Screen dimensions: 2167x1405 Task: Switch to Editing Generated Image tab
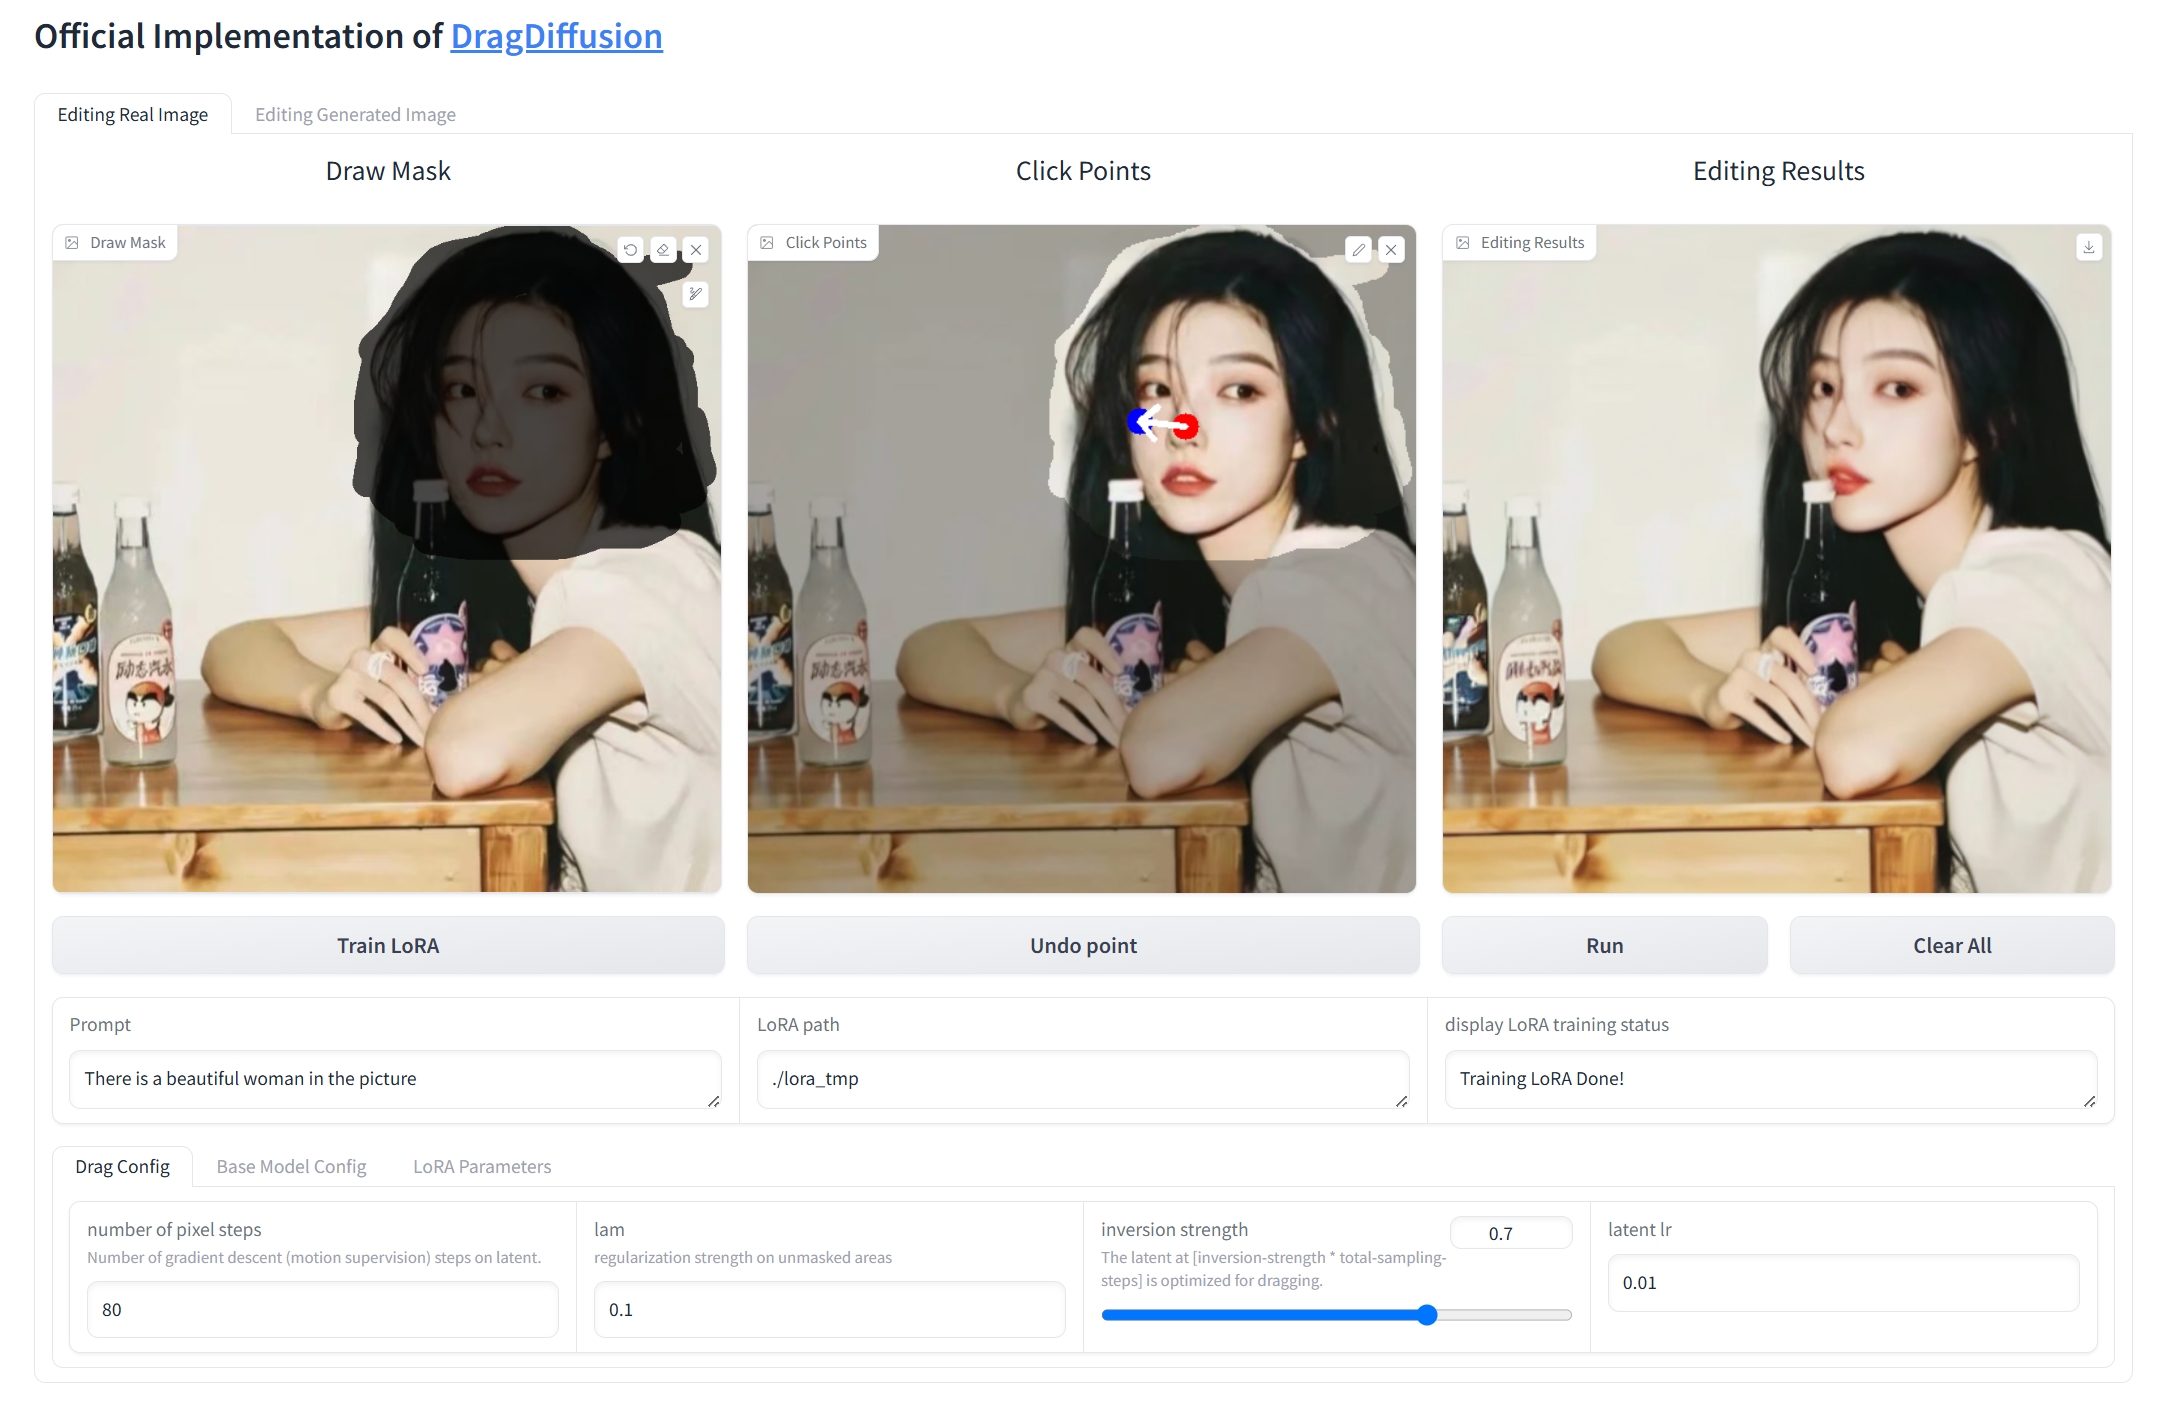(x=355, y=115)
